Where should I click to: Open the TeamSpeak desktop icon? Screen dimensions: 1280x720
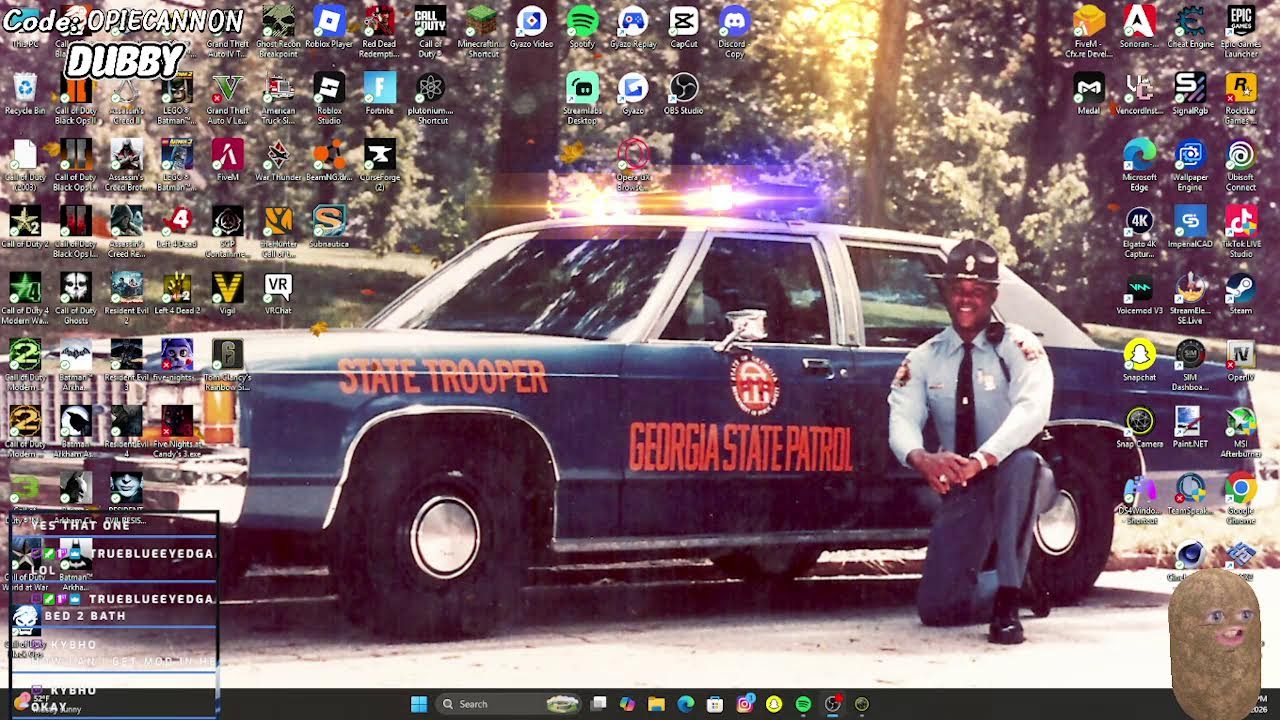[1190, 494]
